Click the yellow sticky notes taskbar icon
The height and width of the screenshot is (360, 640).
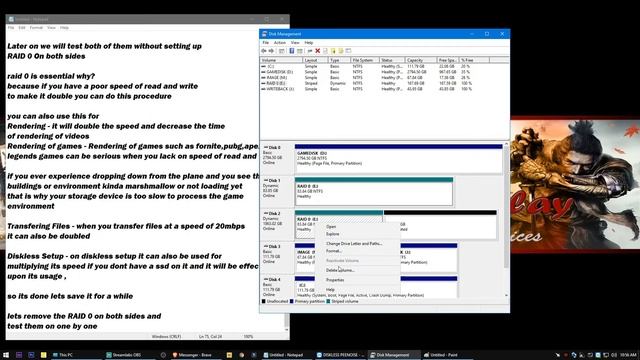click(44, 355)
